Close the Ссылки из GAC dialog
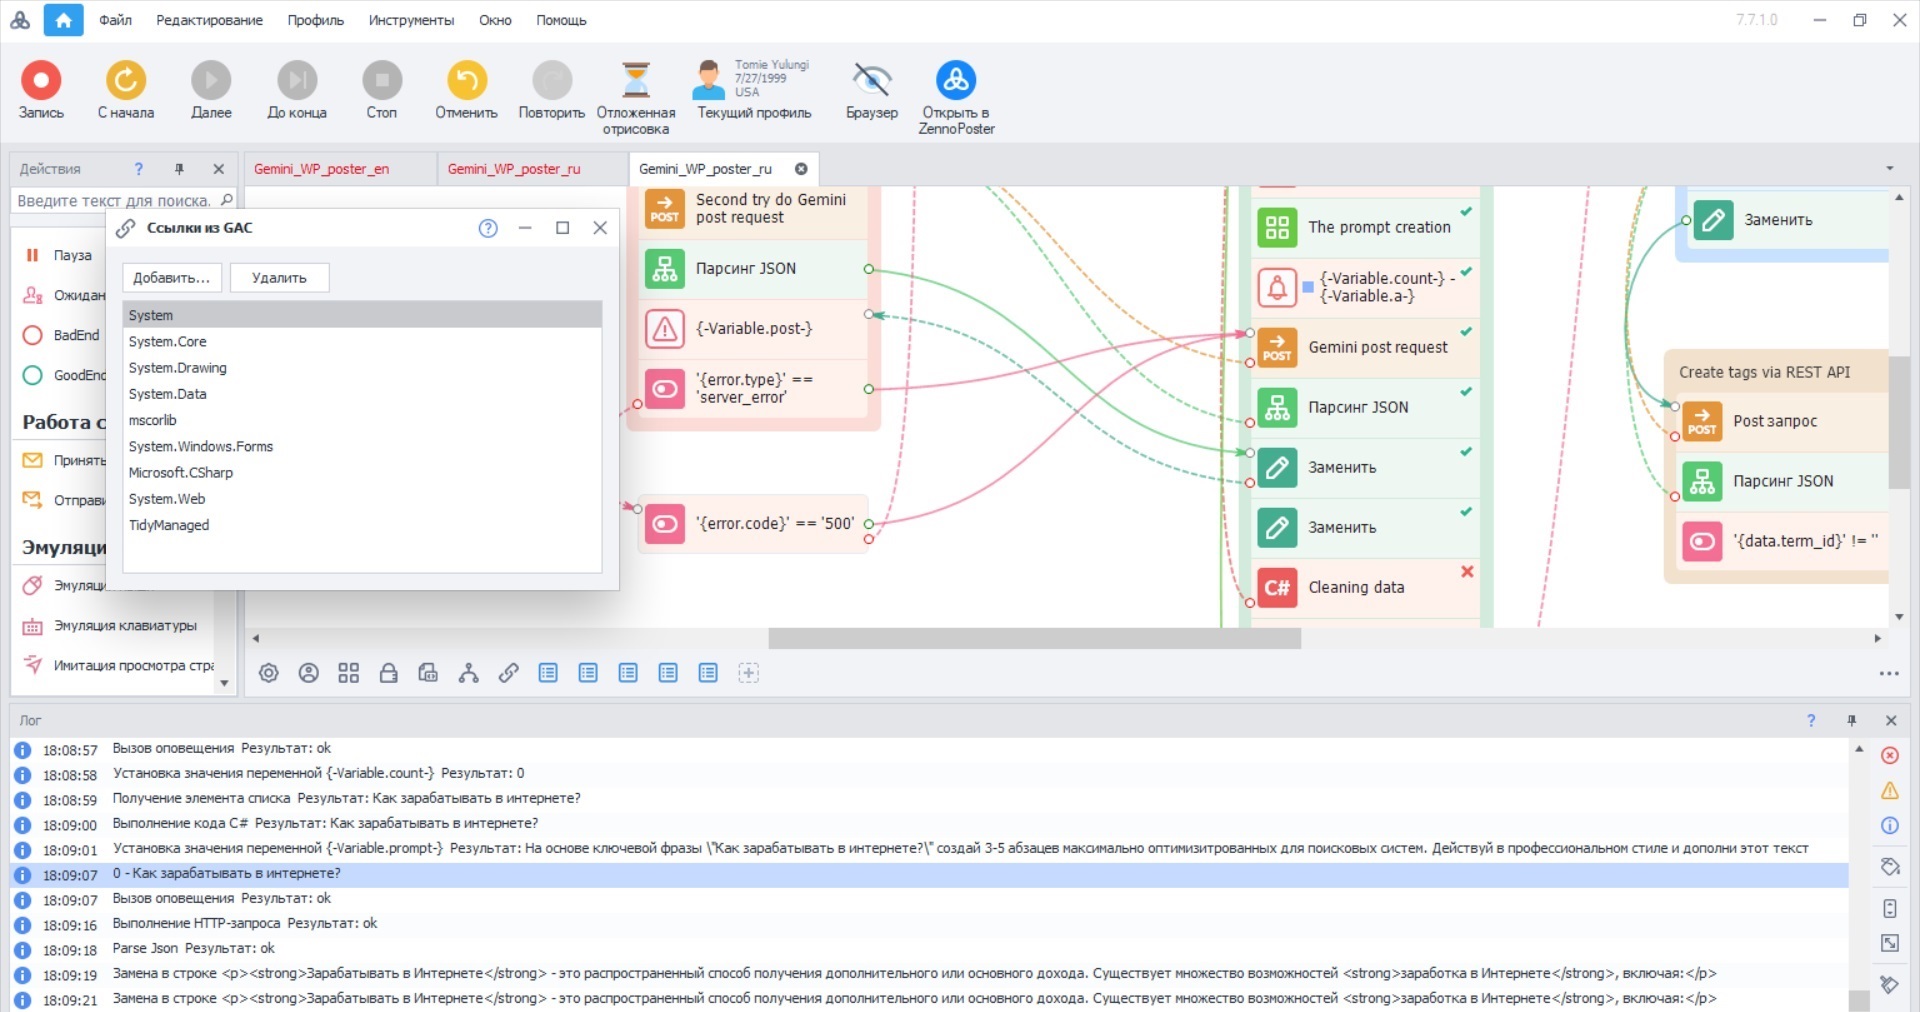Image resolution: width=1924 pixels, height=1012 pixels. coord(600,228)
